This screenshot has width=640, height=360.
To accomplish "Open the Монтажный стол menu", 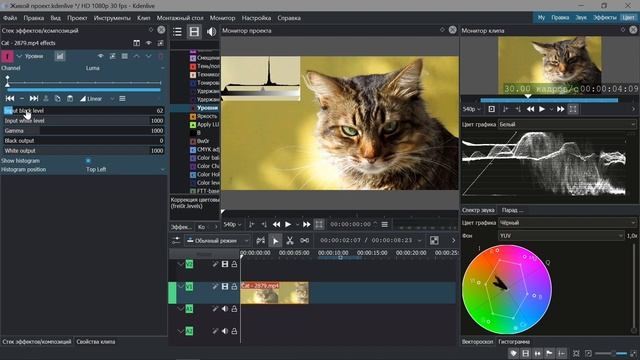I will point(180,18).
